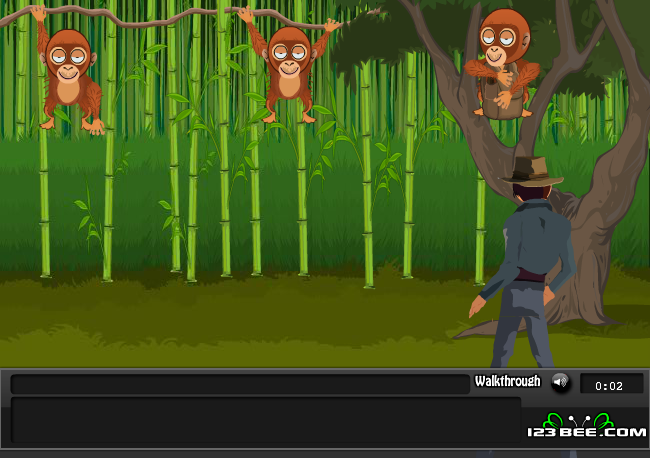Click the explorer's brown hat
650x458 pixels.
click(x=532, y=171)
